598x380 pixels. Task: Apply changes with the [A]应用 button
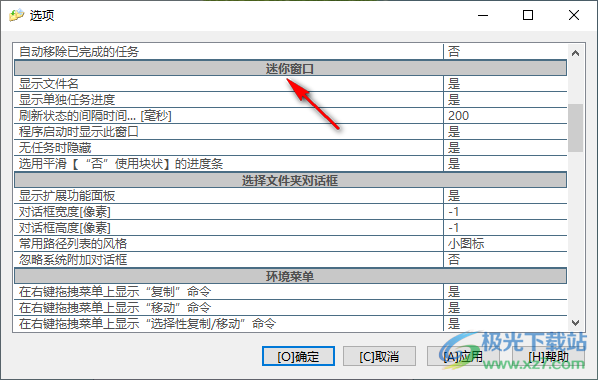pyautogui.click(x=463, y=356)
